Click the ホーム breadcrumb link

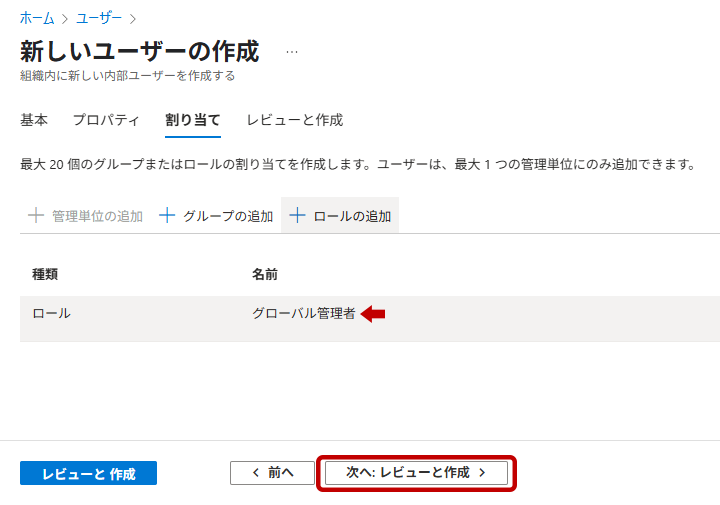(x=38, y=18)
